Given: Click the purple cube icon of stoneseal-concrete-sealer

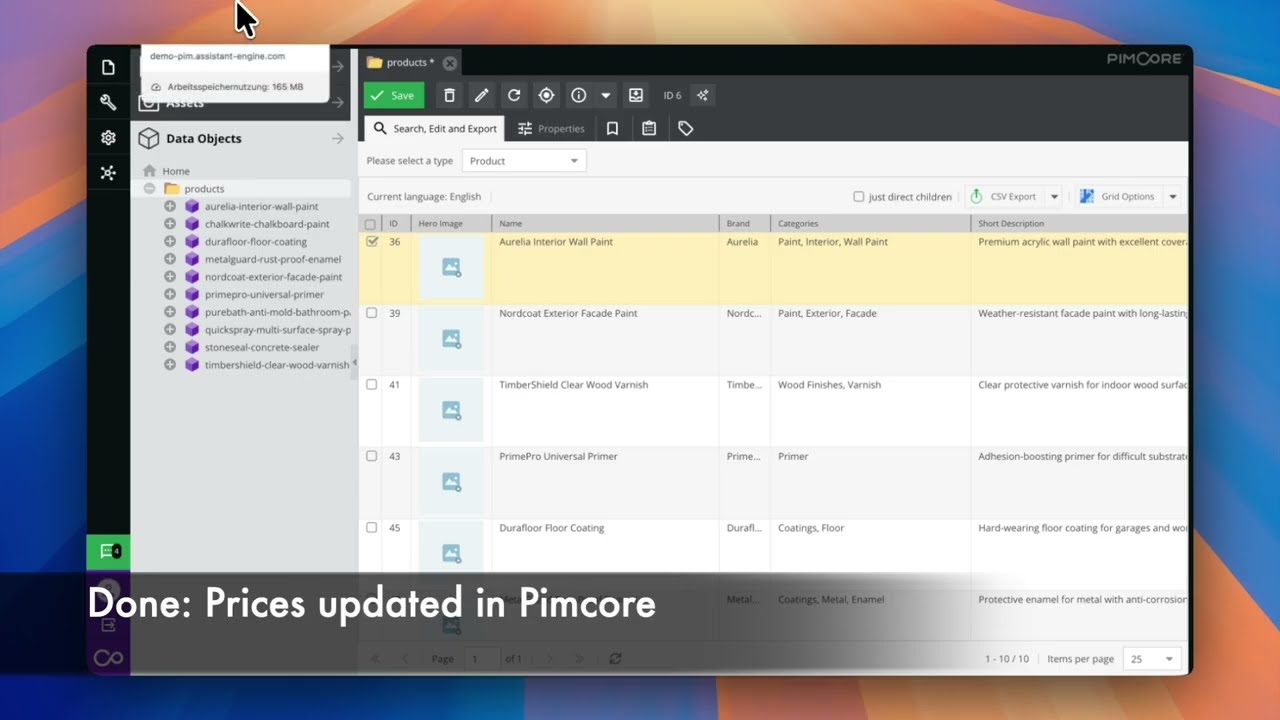Looking at the screenshot, I should [x=192, y=347].
